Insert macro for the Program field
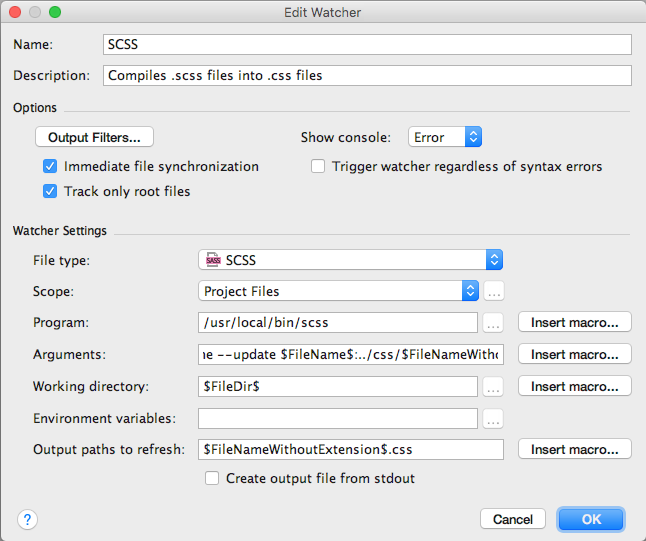 coord(575,322)
